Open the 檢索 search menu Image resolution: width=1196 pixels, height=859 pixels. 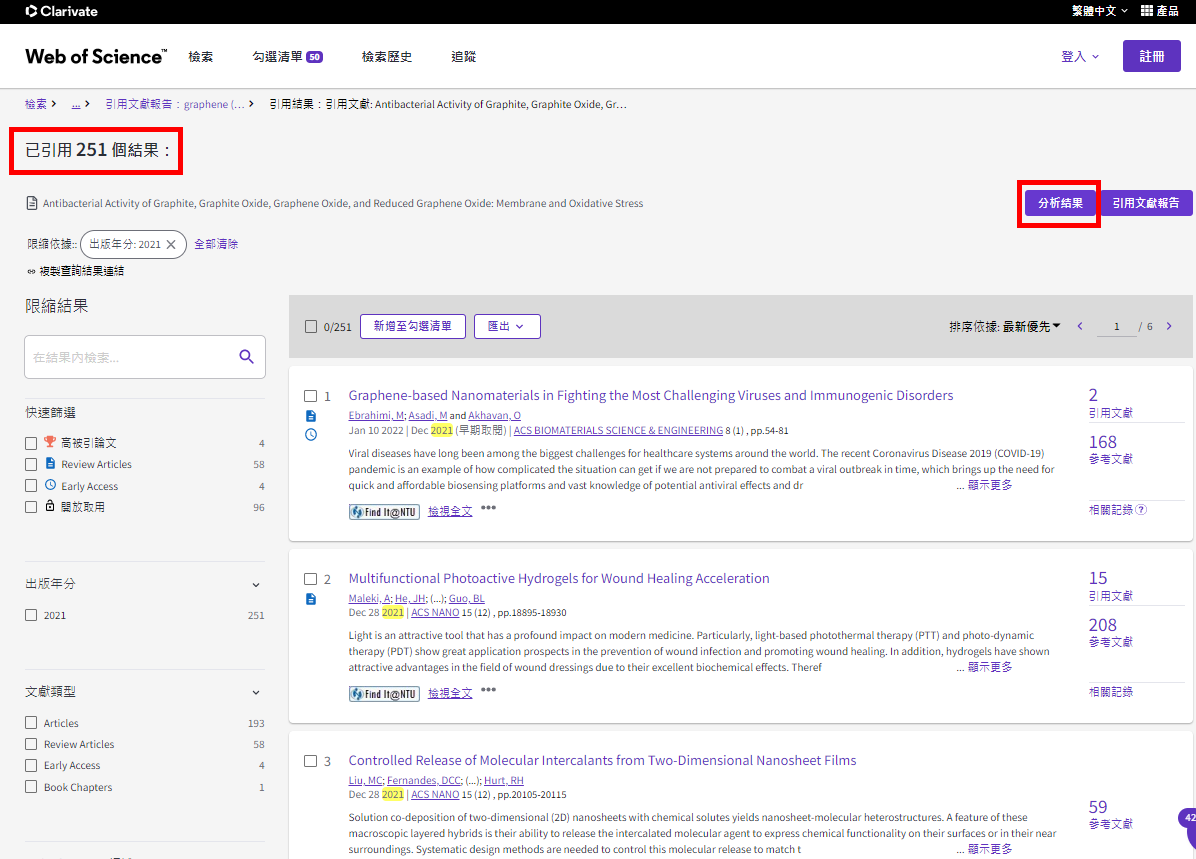(x=201, y=56)
